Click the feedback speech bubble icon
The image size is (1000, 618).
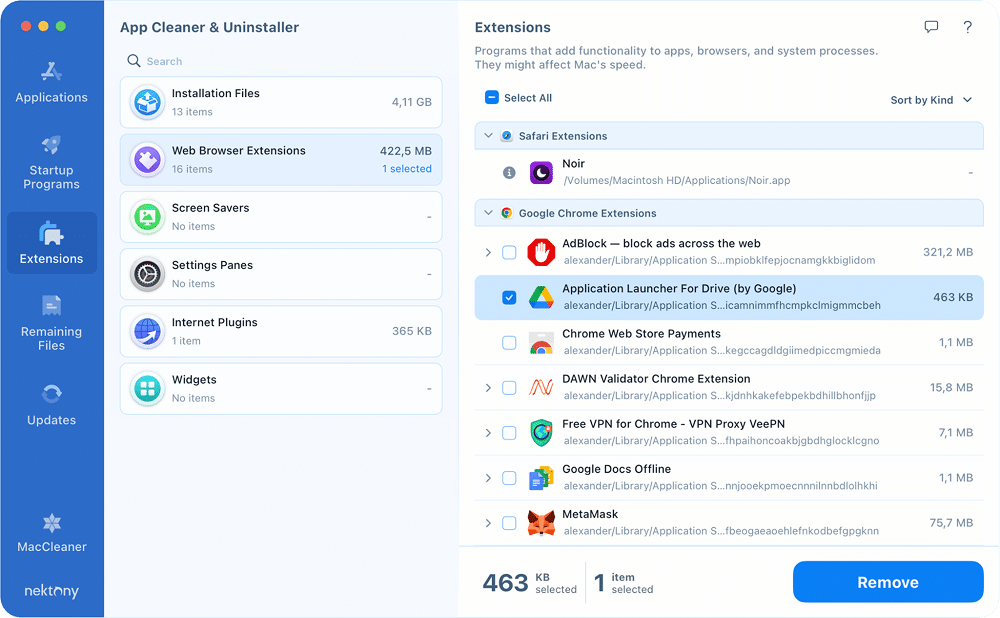pyautogui.click(x=931, y=28)
